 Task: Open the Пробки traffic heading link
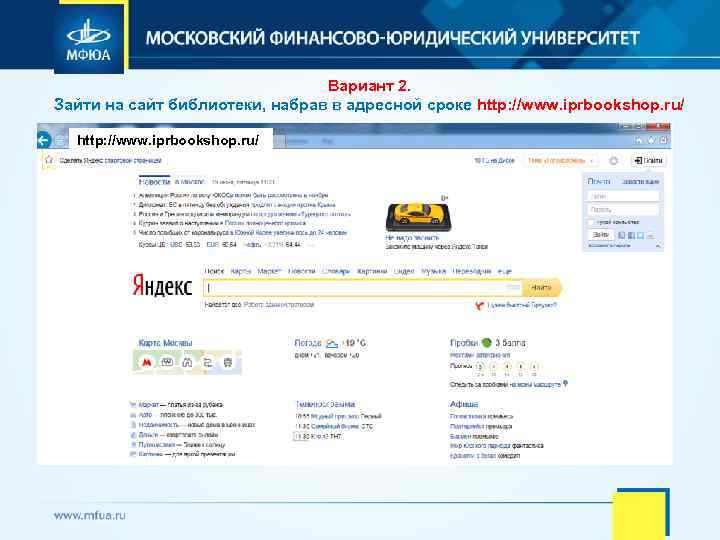point(464,343)
